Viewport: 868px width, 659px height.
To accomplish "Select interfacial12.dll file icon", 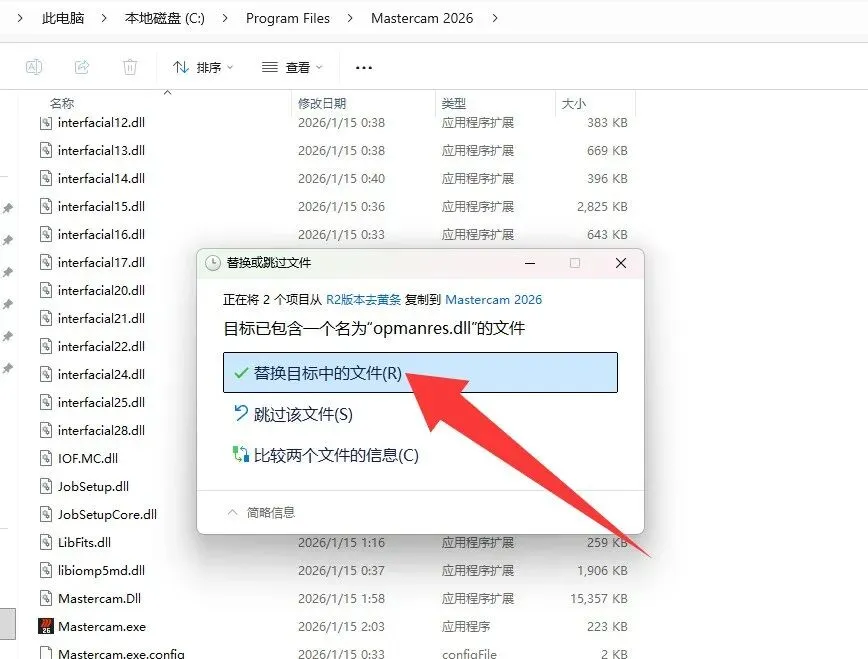I will tap(46, 122).
